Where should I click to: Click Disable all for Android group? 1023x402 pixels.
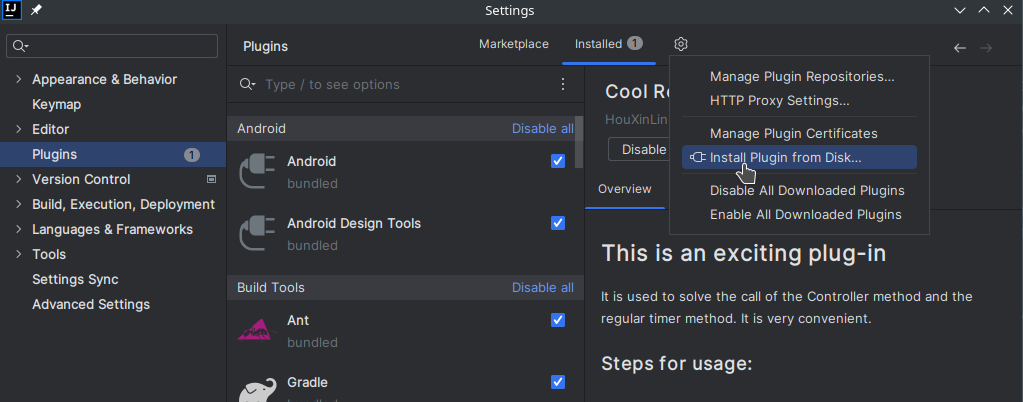542,128
